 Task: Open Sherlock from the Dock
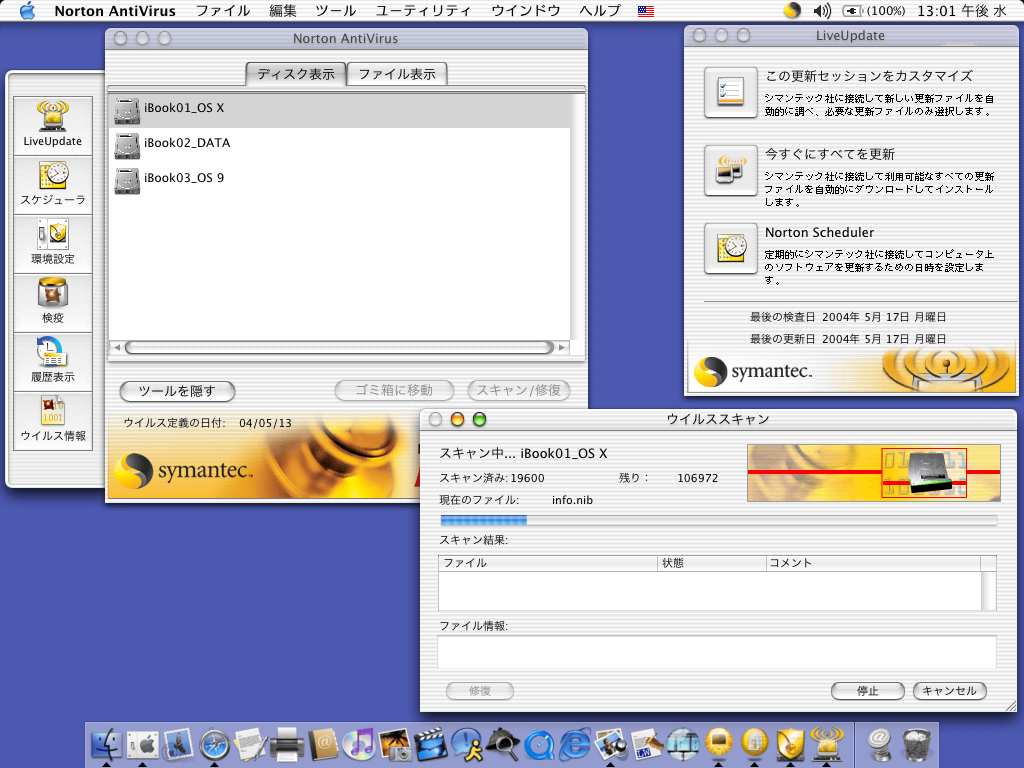click(503, 744)
